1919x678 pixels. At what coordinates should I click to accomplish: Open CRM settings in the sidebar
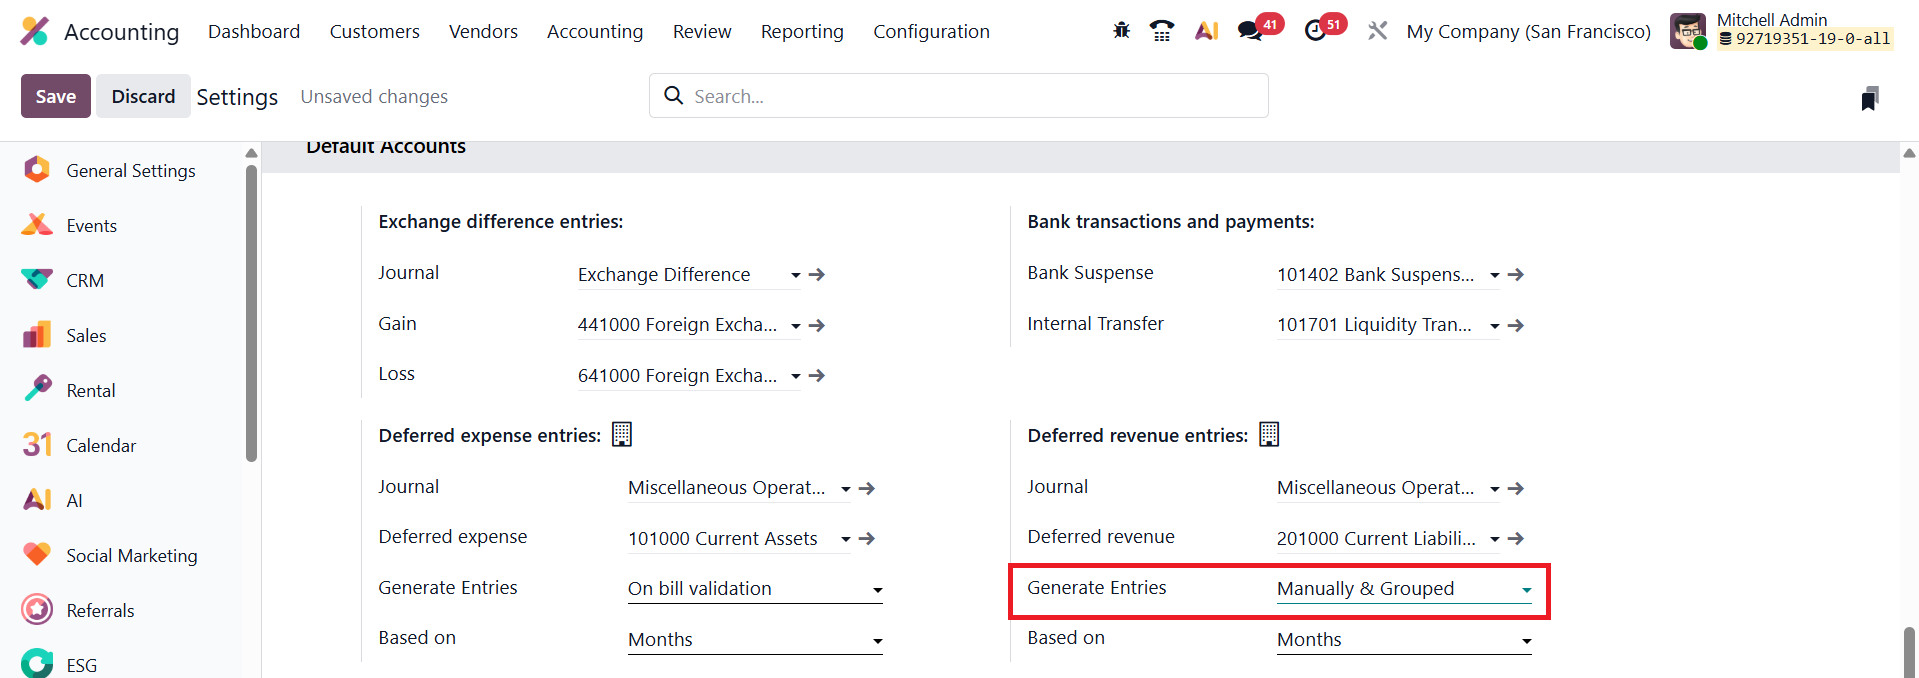click(85, 281)
